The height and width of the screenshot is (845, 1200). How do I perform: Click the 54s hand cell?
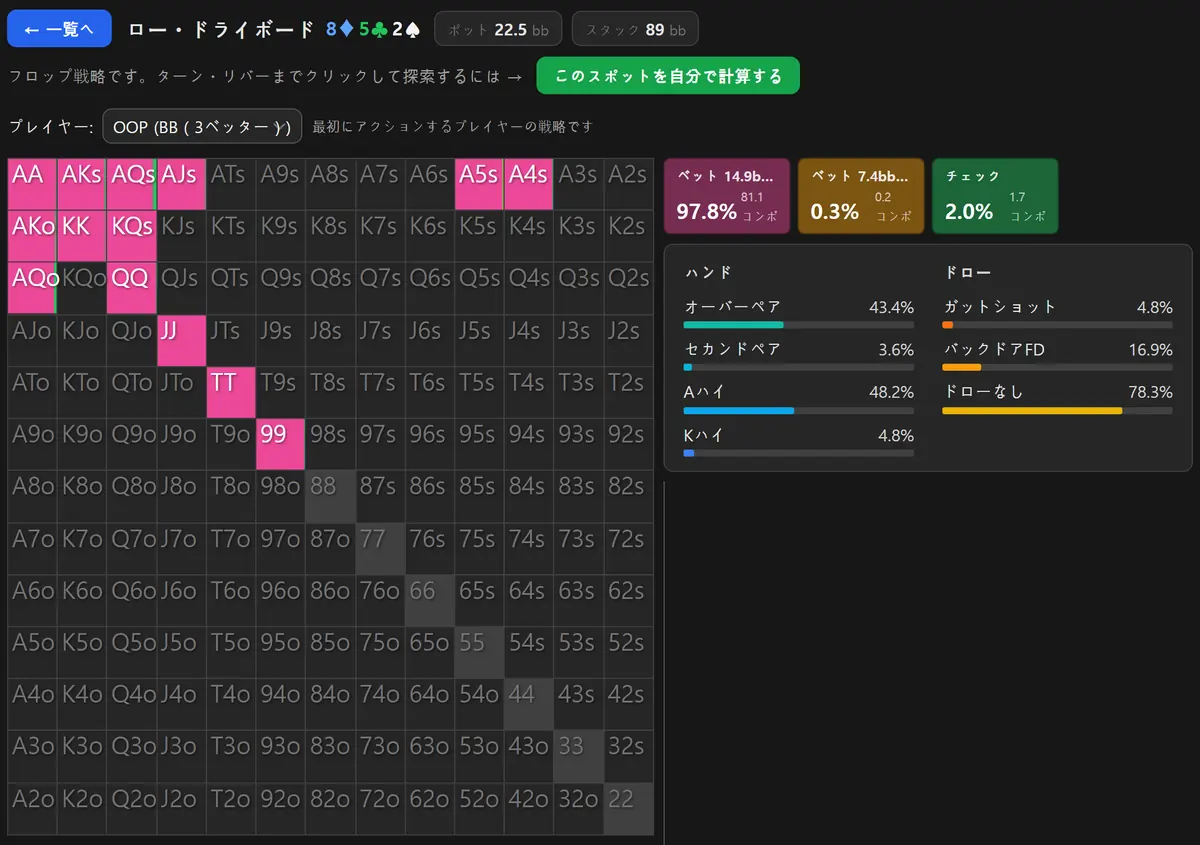(x=529, y=652)
